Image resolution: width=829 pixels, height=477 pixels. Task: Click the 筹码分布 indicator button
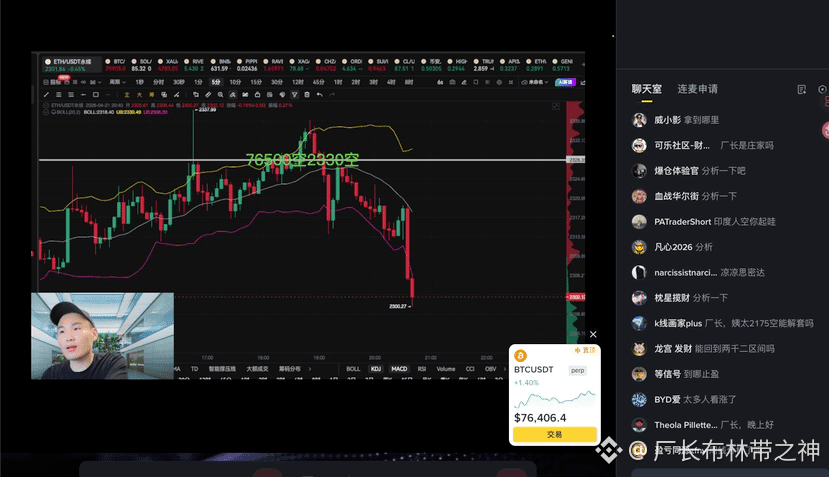pyautogui.click(x=290, y=369)
